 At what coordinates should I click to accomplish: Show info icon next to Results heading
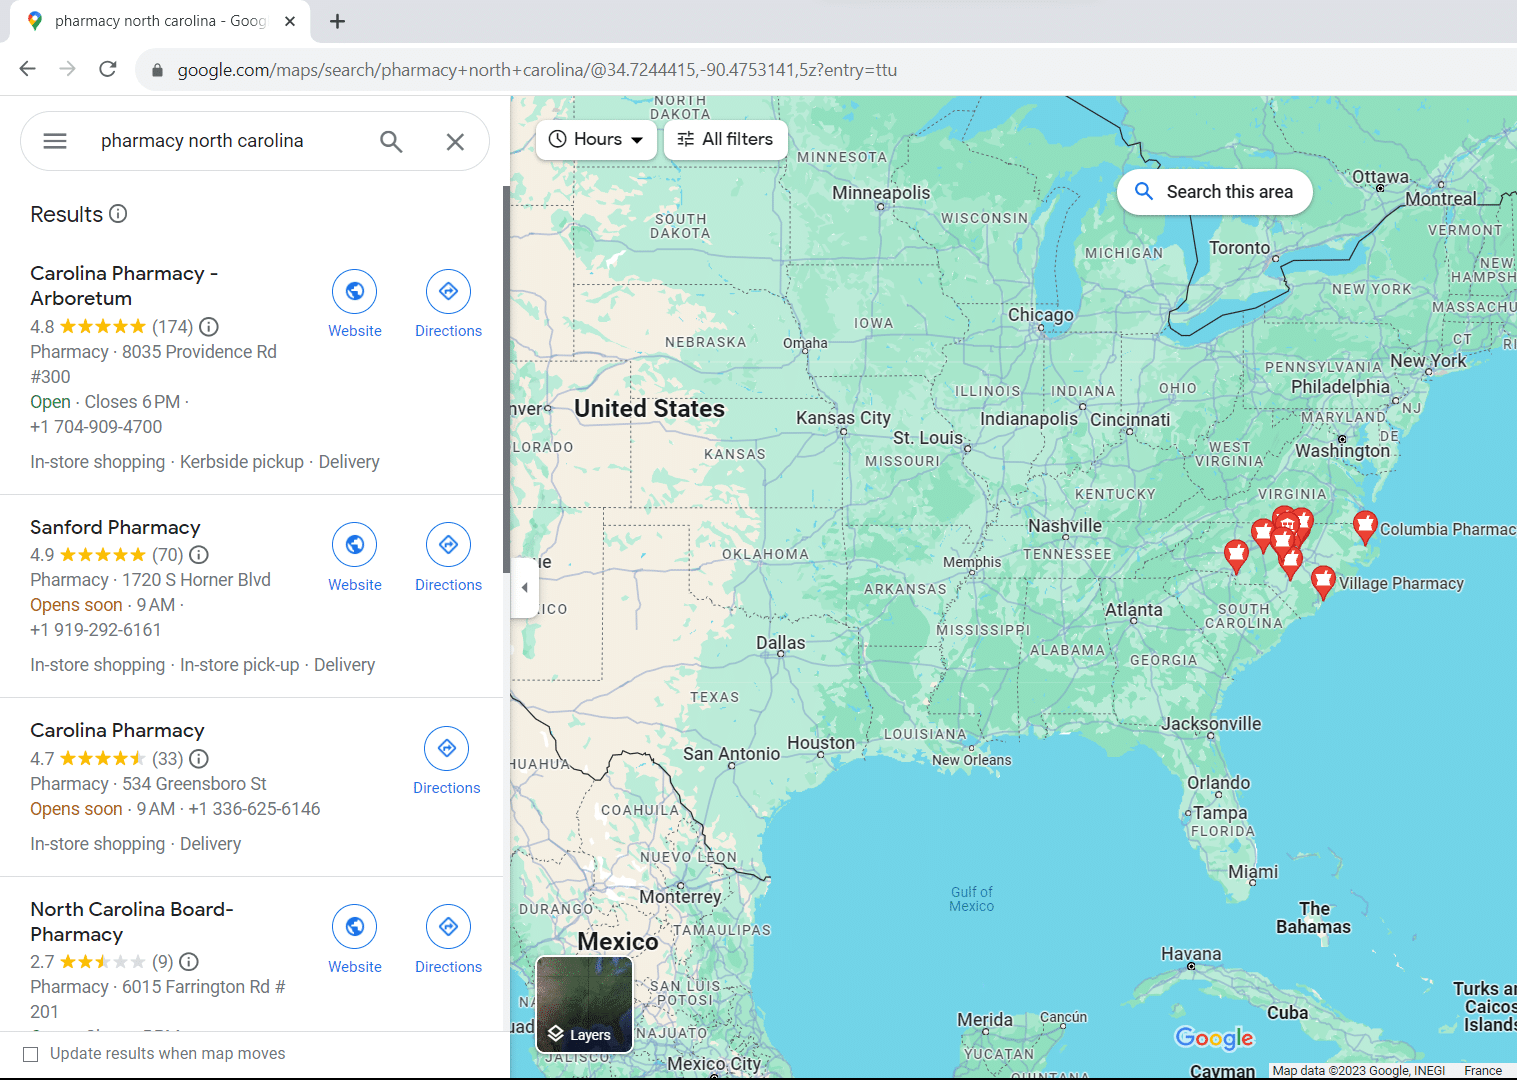point(118,214)
